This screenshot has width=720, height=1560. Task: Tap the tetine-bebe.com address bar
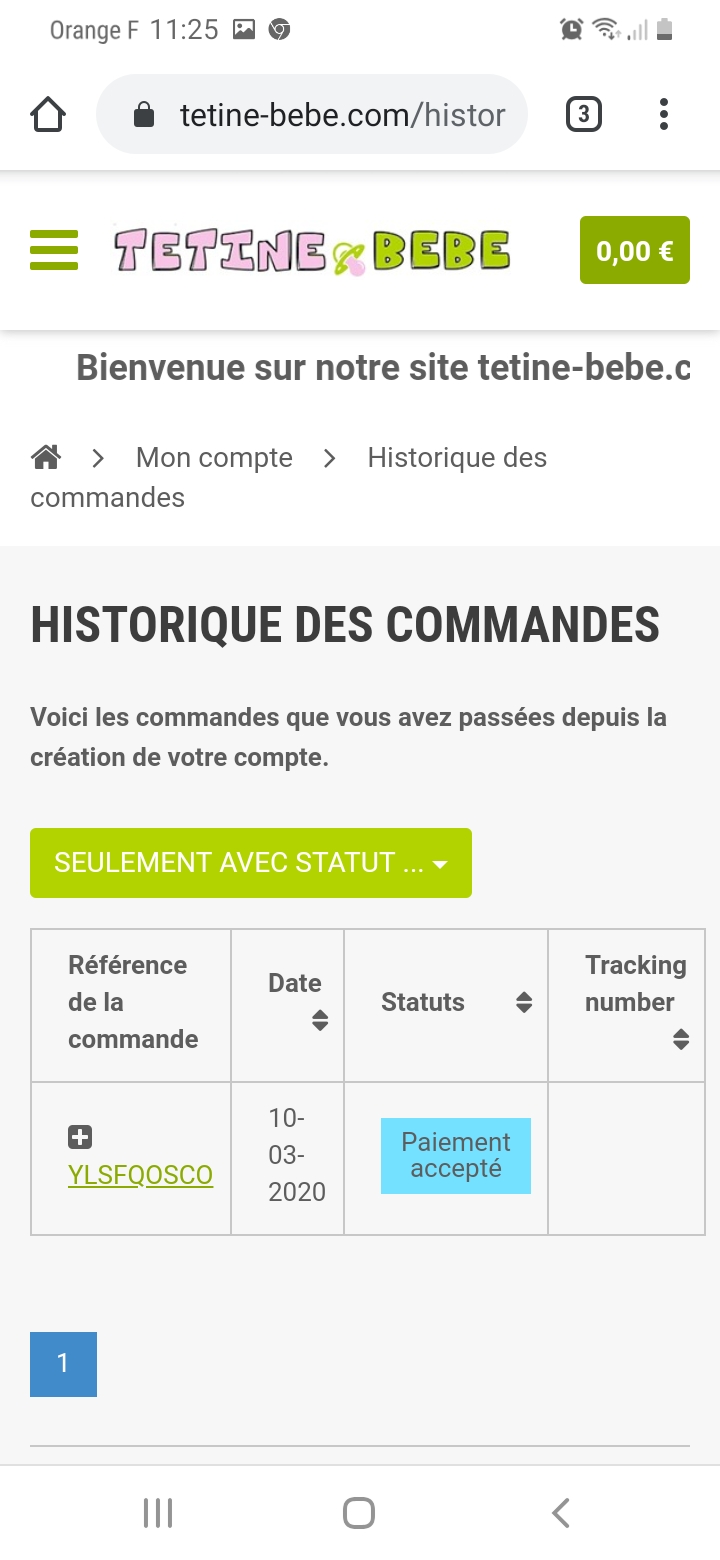click(x=340, y=115)
